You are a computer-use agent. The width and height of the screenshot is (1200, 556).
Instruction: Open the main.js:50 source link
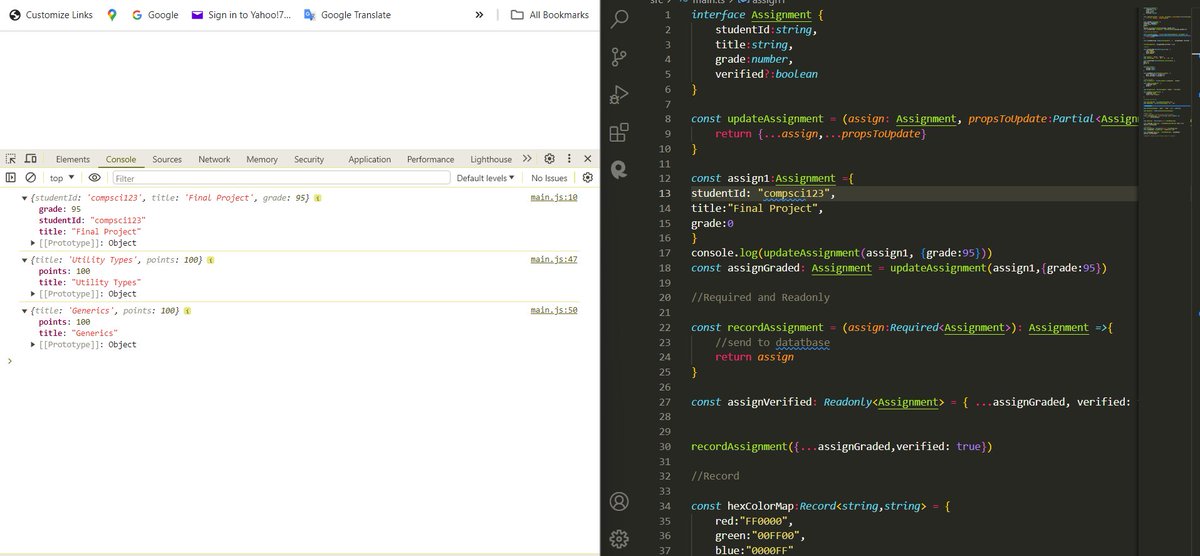pyautogui.click(x=554, y=310)
